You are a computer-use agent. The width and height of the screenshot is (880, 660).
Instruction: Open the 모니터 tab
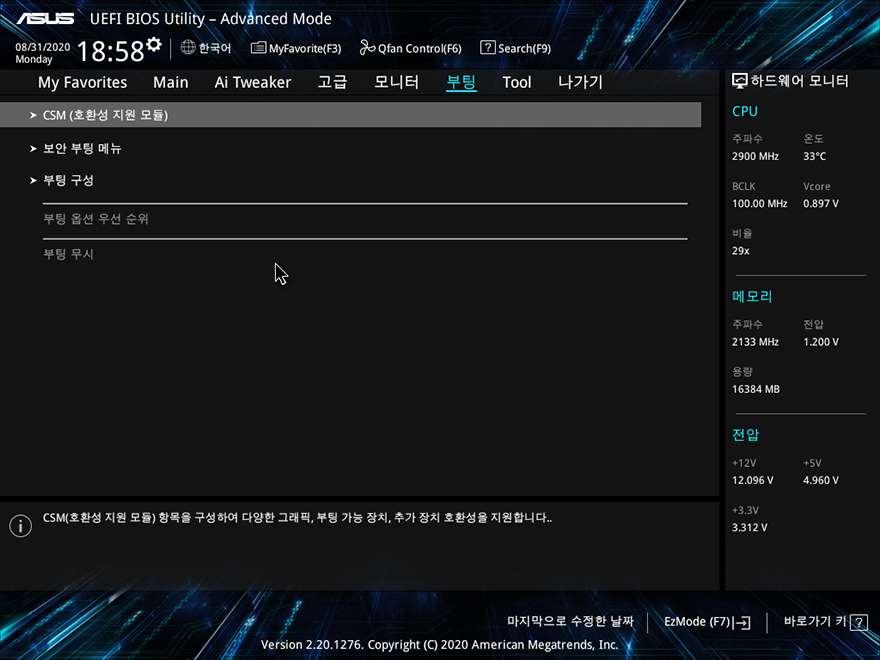click(x=396, y=82)
